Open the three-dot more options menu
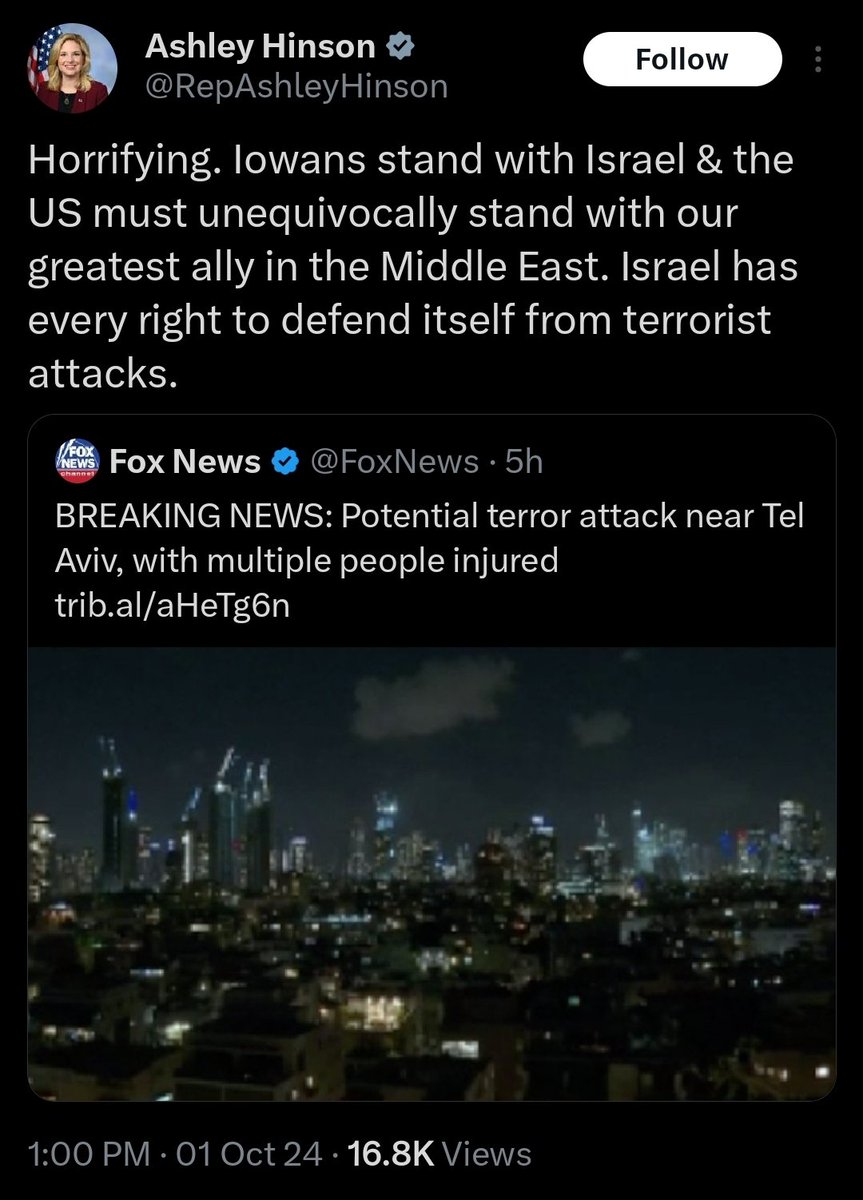The image size is (863, 1200). point(817,62)
